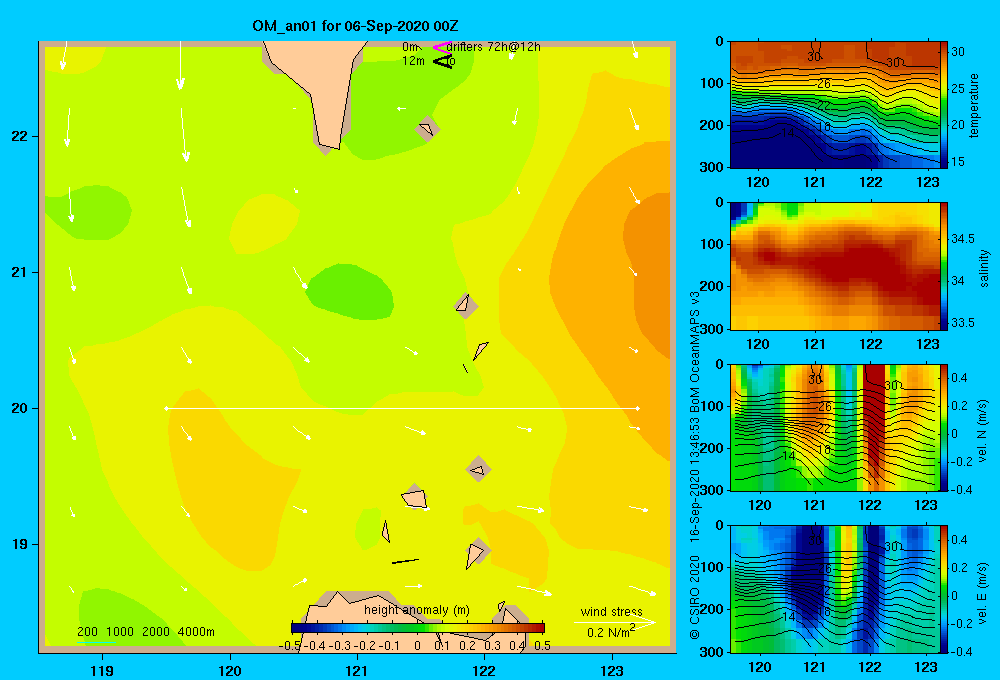Screen dimensions: 1000x680
Task: Click depth tick '100' on salinity panel
Action: (x=713, y=244)
